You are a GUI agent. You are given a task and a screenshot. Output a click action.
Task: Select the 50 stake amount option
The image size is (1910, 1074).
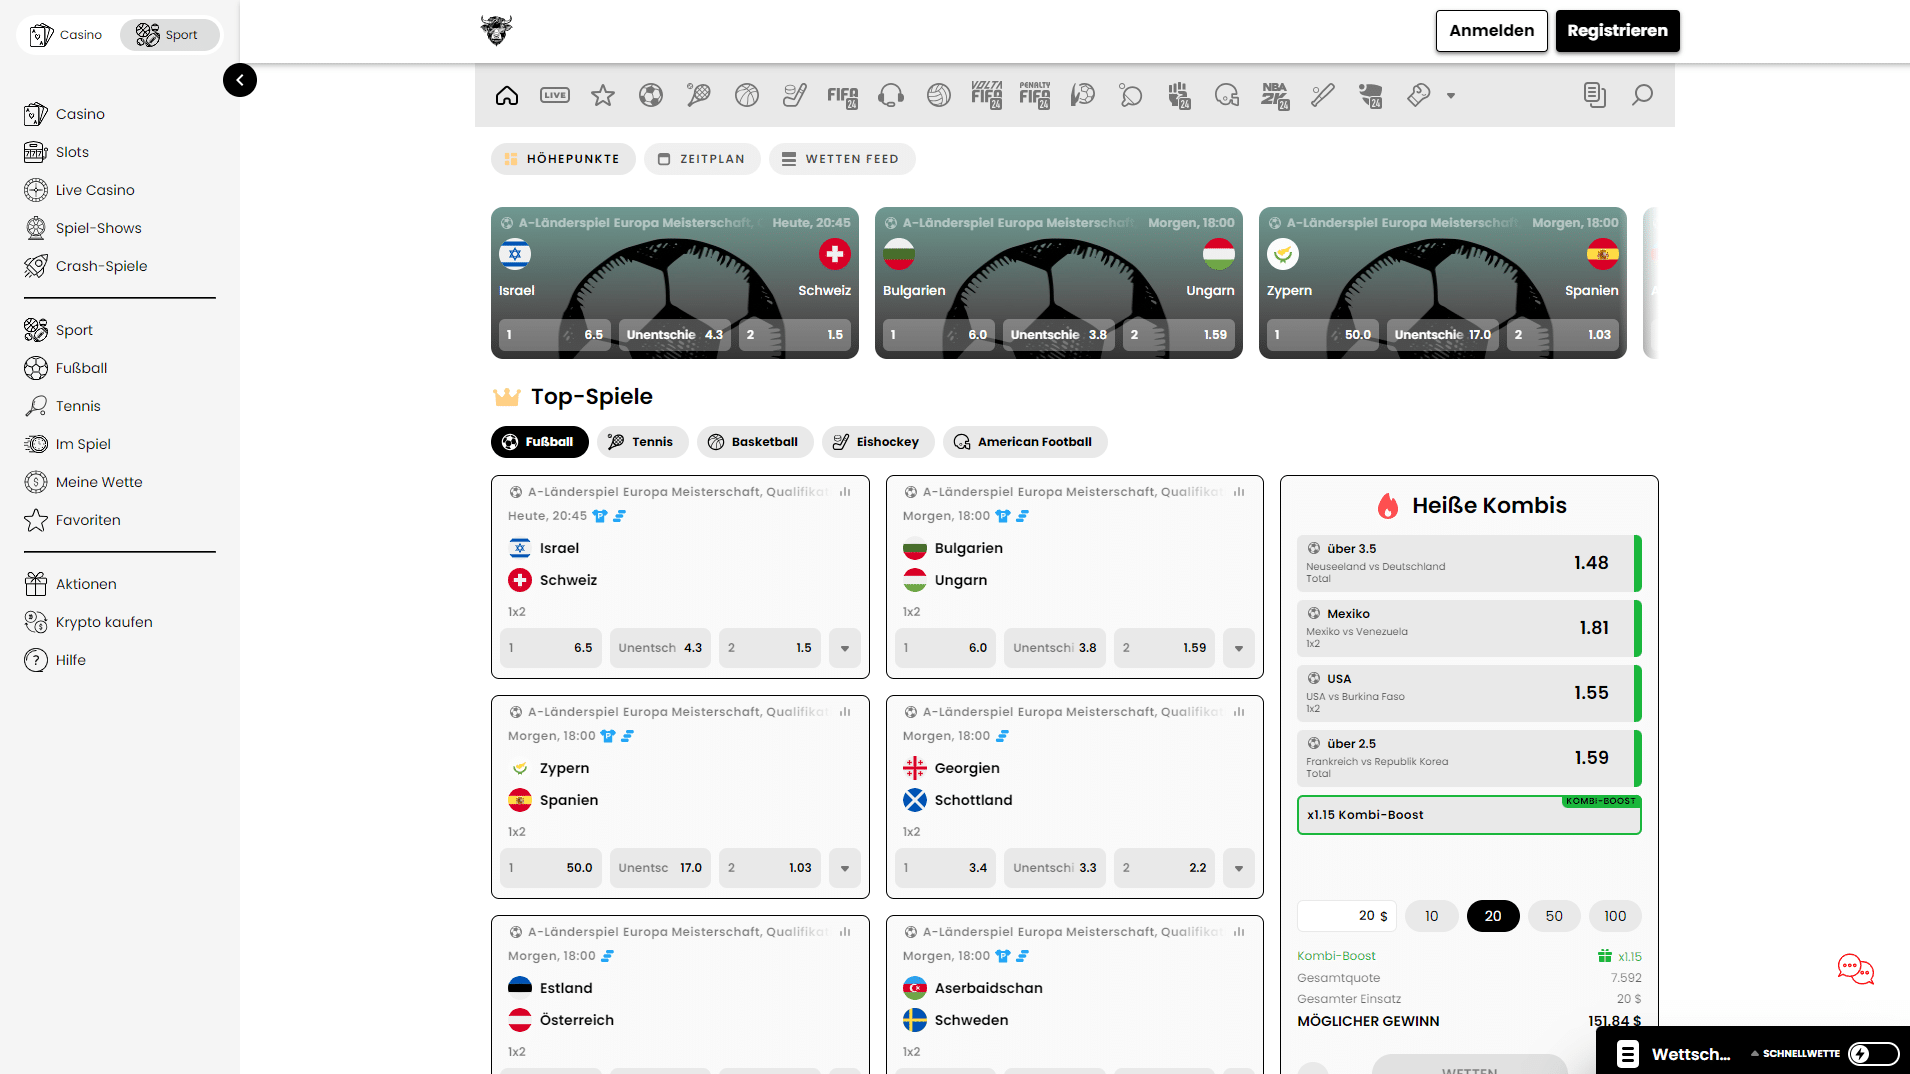1553,916
